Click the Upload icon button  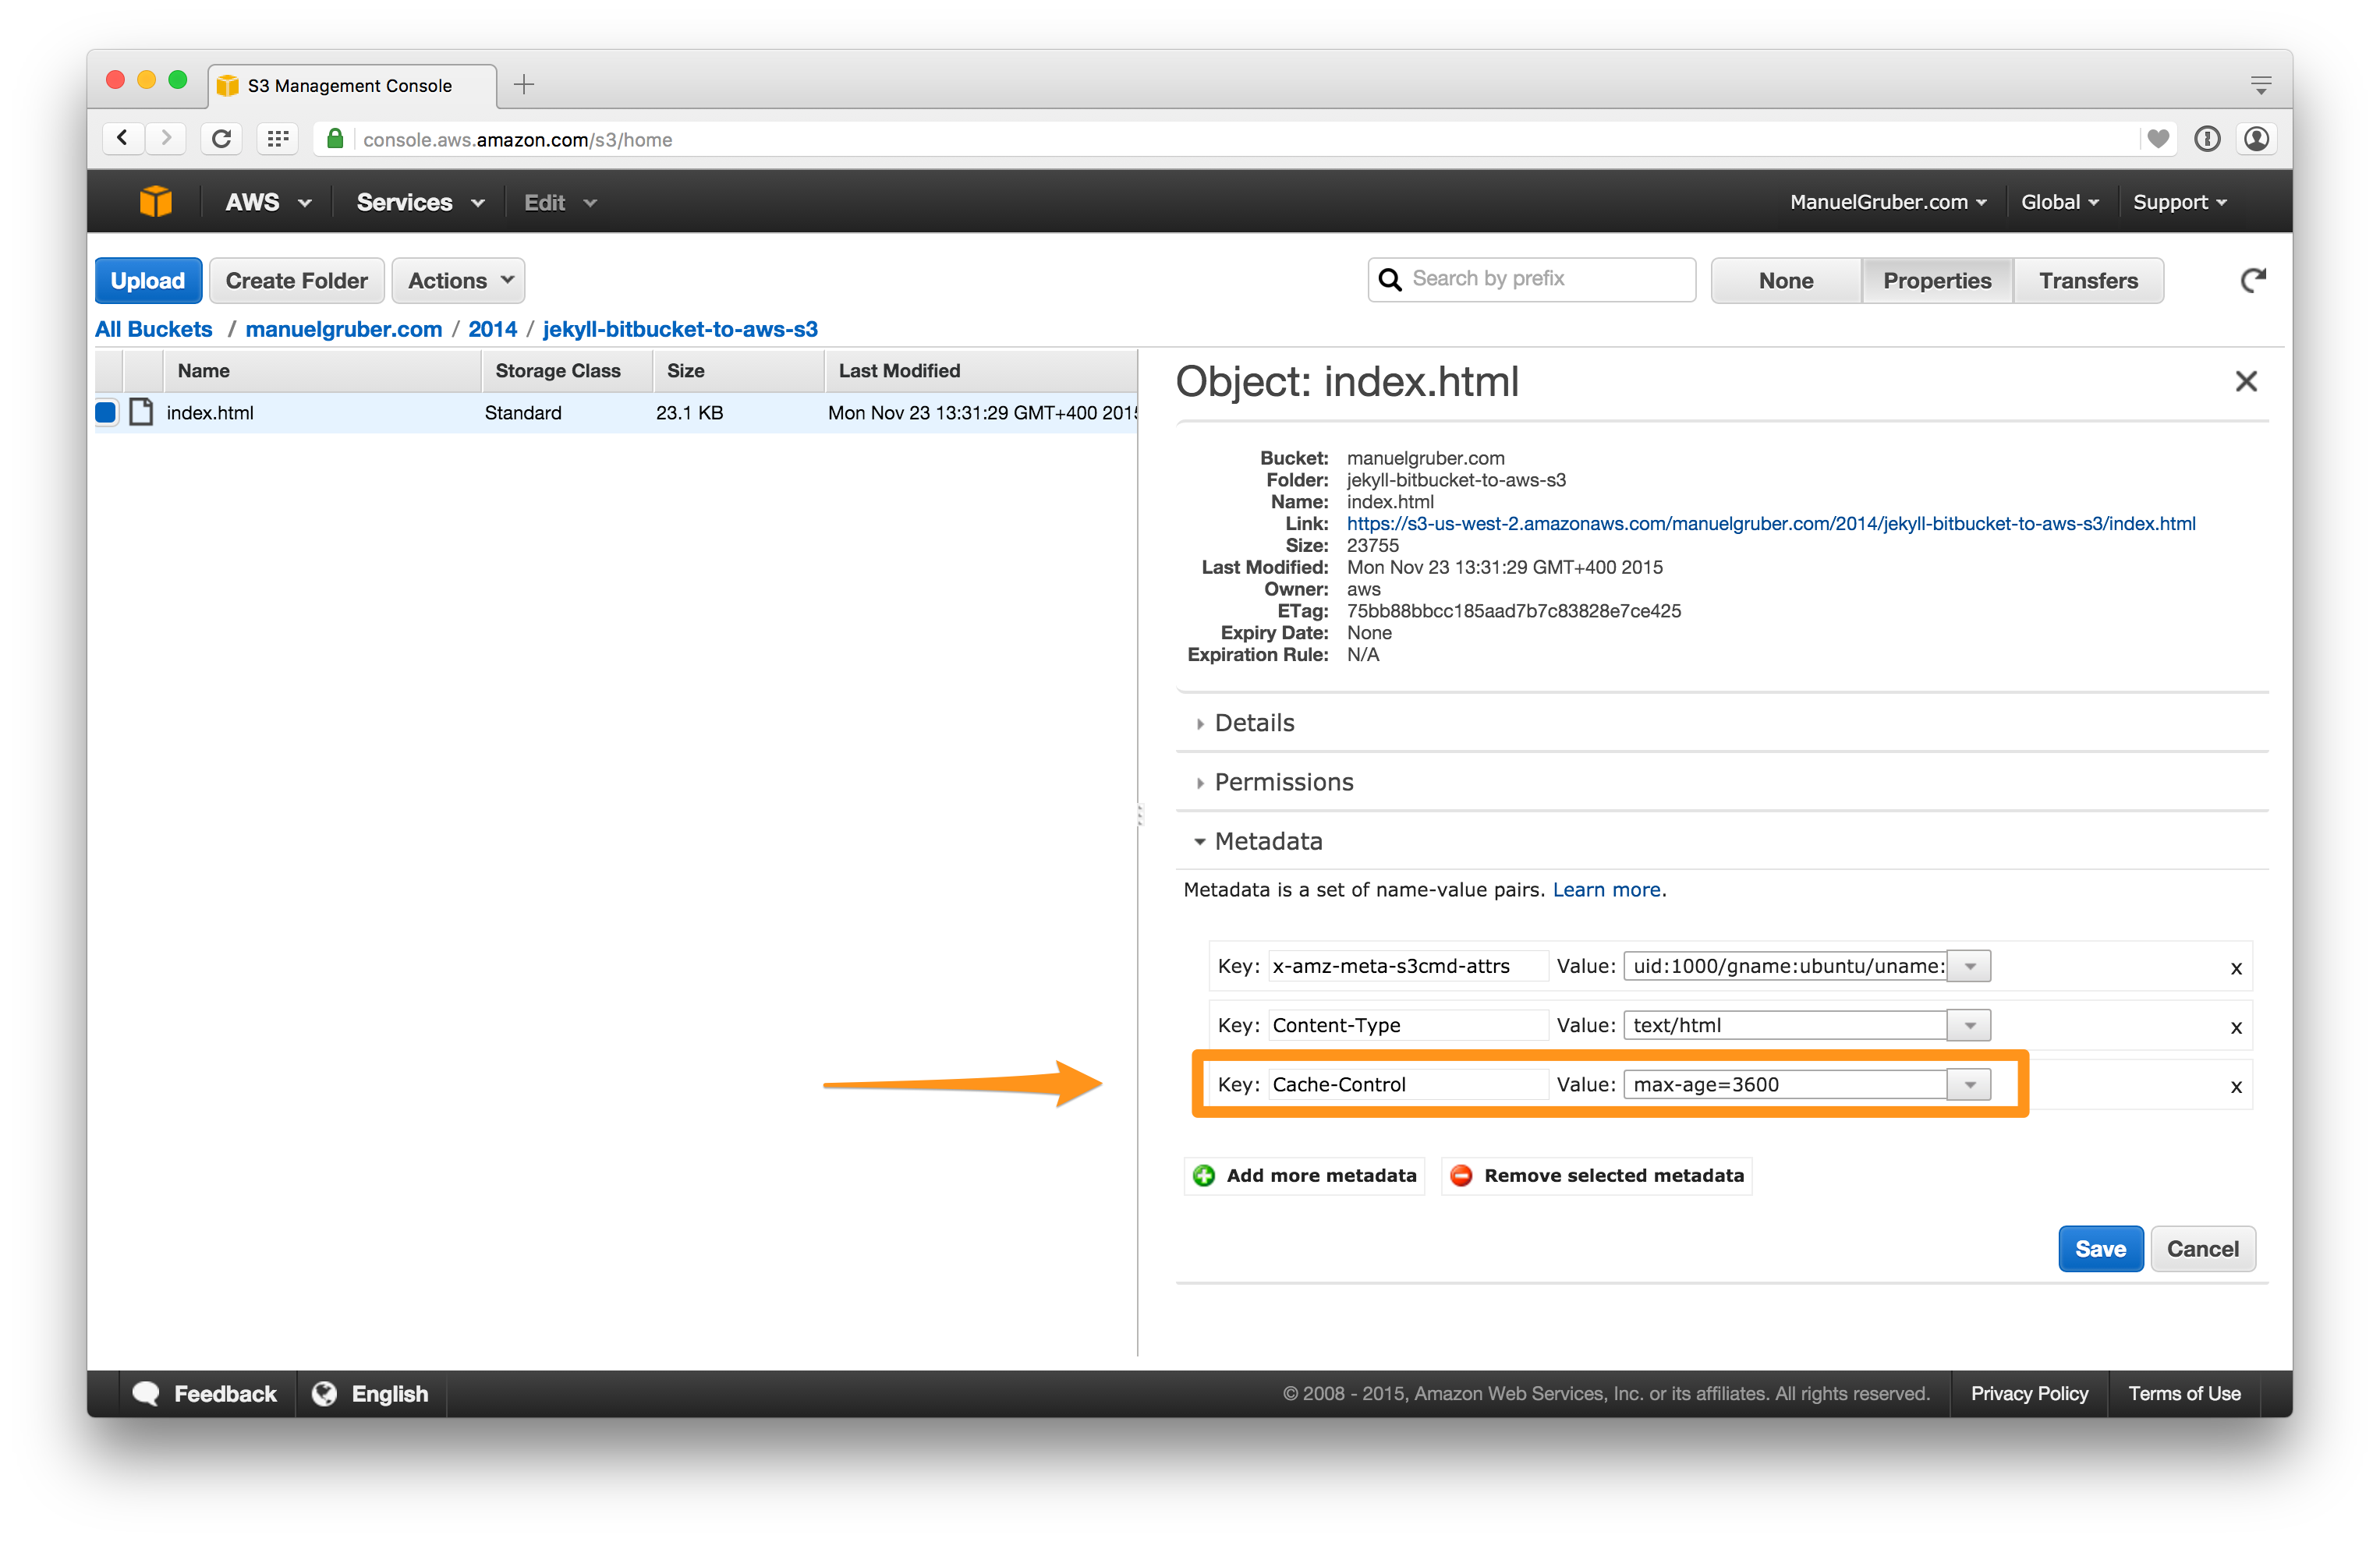146,279
